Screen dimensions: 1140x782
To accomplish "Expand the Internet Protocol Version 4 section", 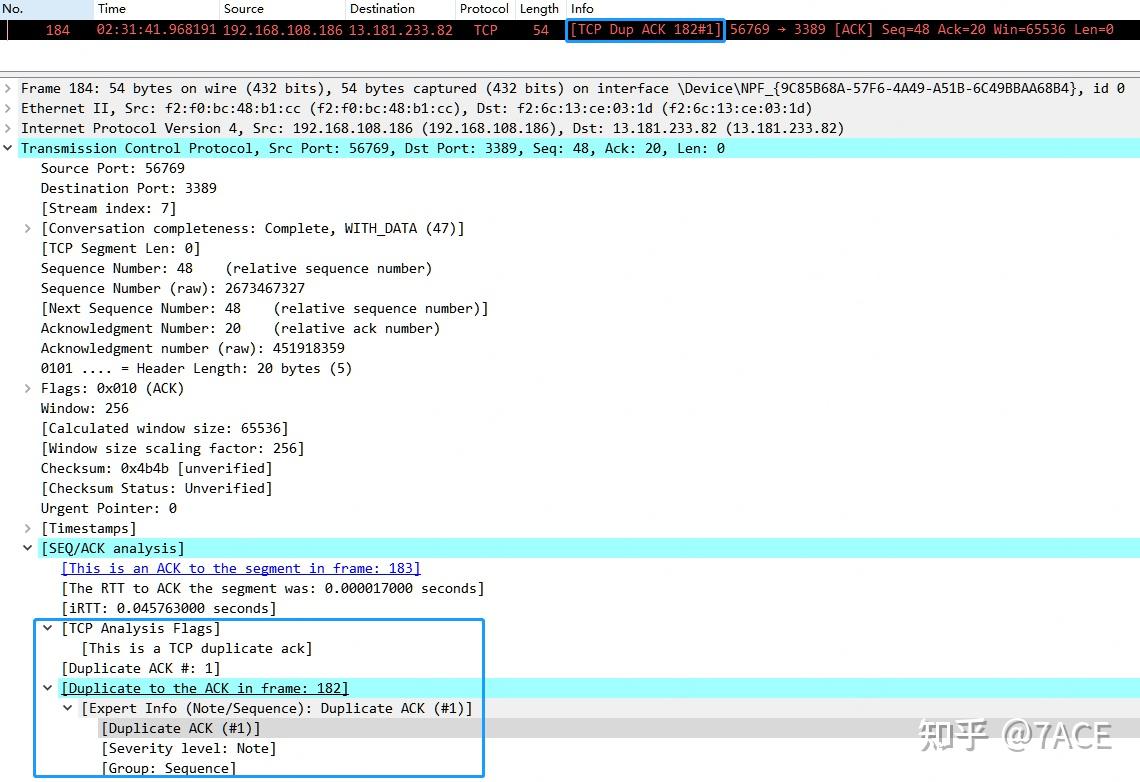I will point(8,128).
